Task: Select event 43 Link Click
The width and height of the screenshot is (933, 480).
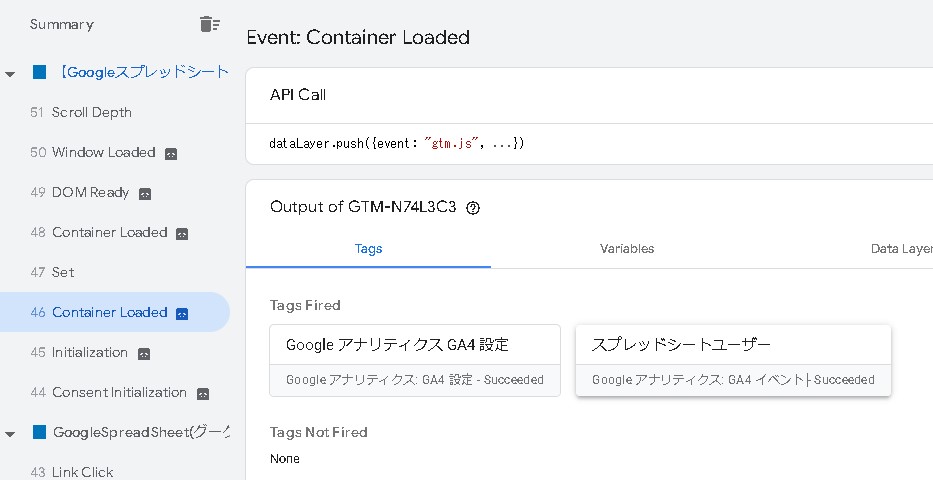Action: coord(82,472)
